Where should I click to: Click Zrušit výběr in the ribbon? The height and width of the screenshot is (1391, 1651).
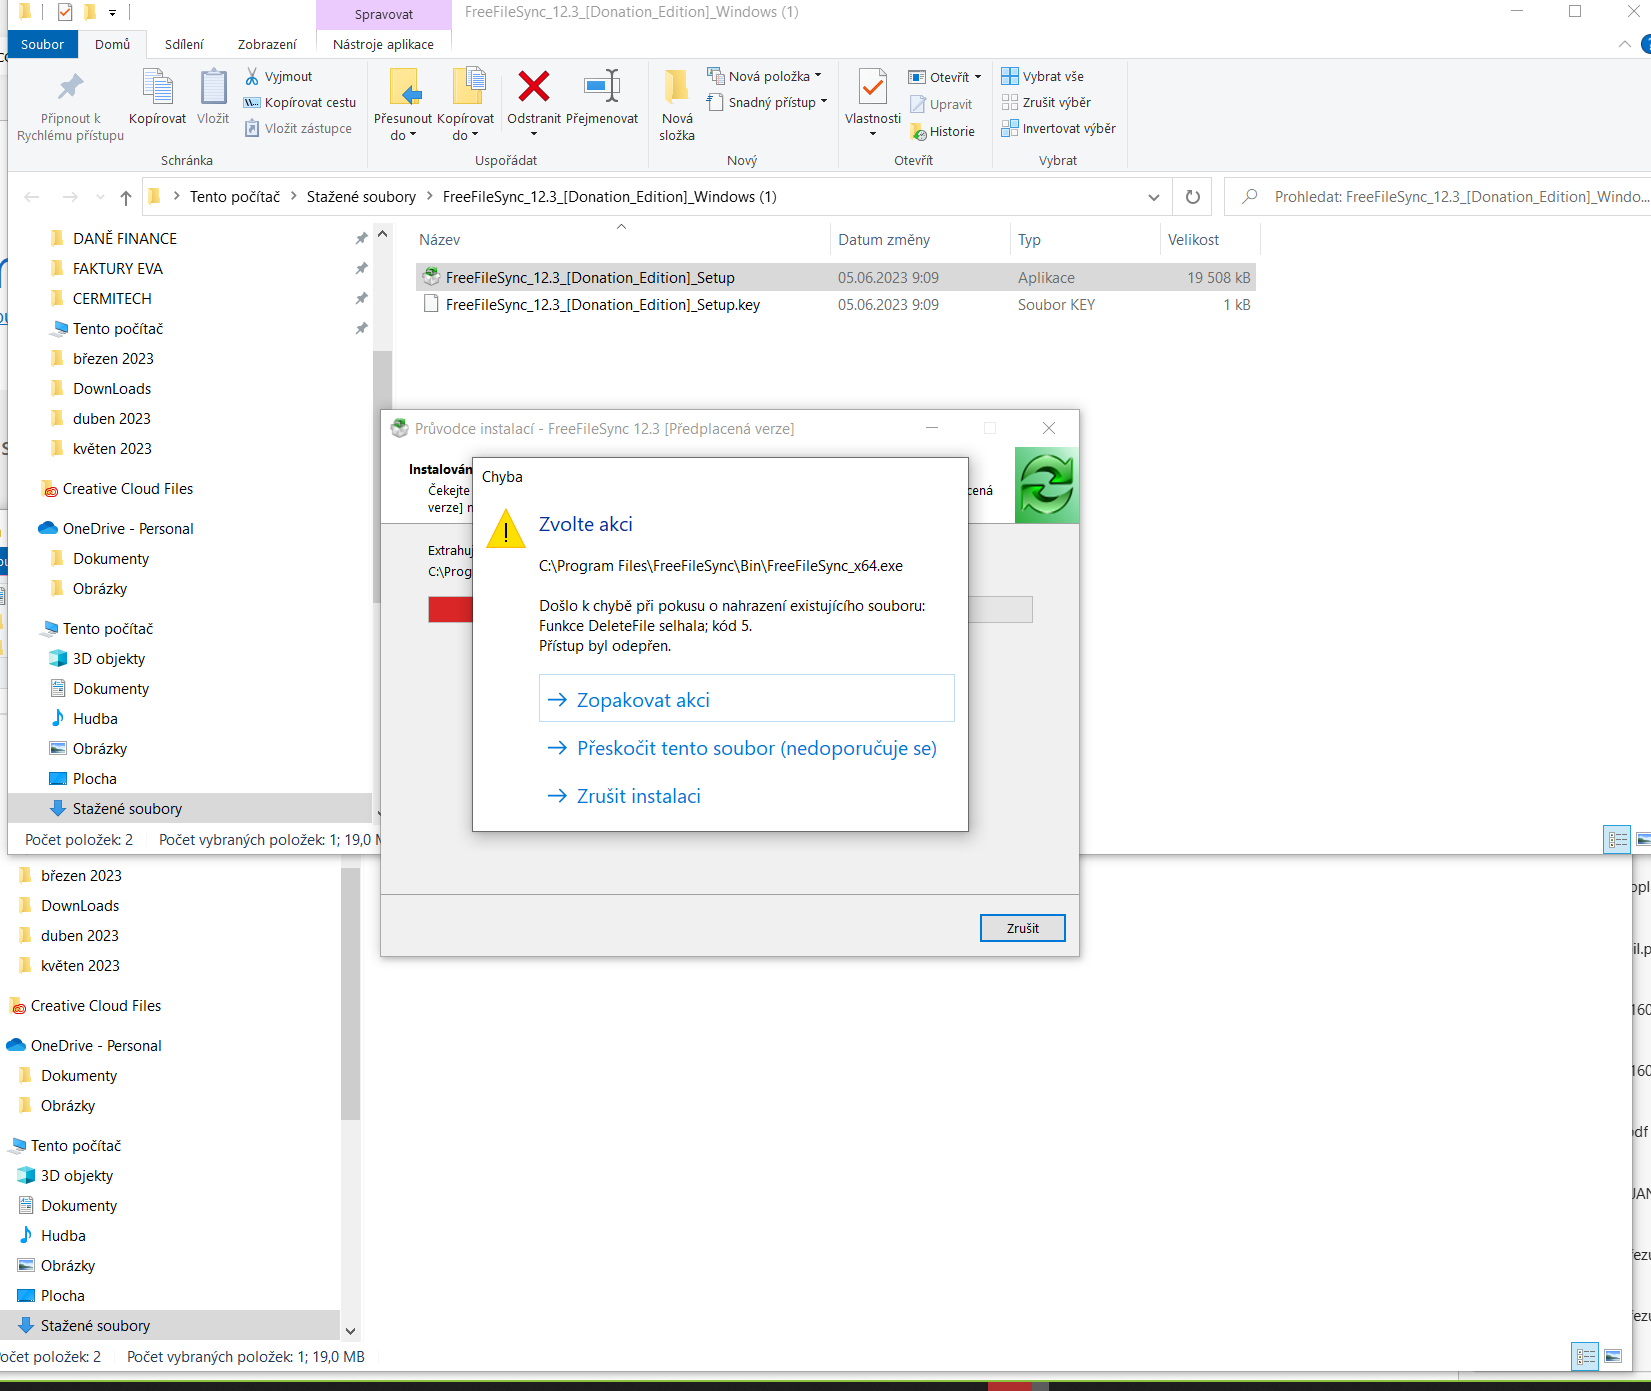click(1047, 103)
